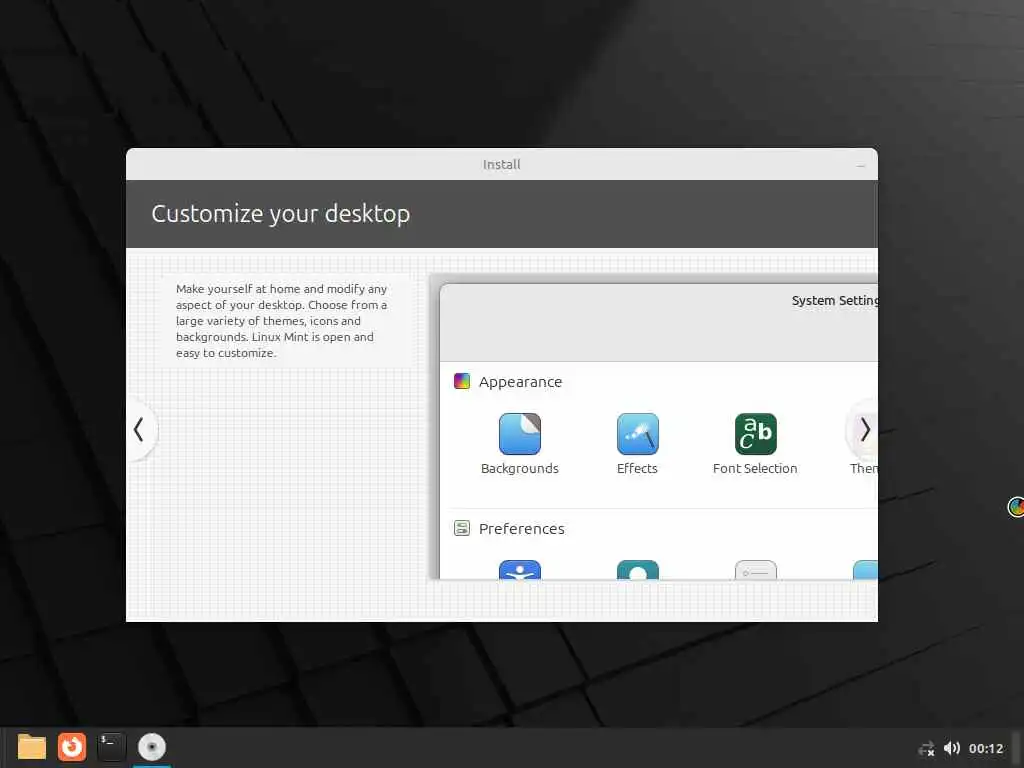Open the clock showing 00:12
Screen dimensions: 1024x768
point(986,749)
